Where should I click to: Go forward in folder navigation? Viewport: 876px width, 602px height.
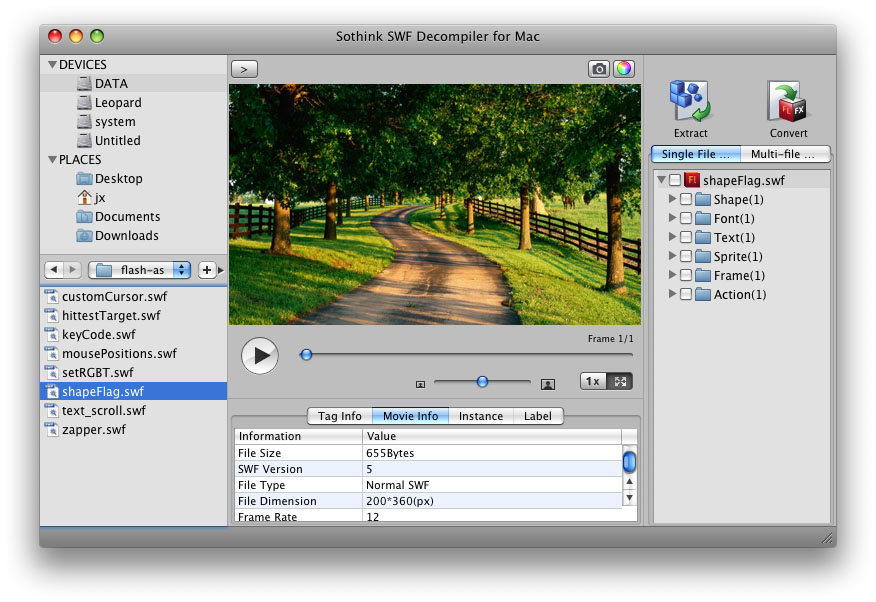point(72,270)
